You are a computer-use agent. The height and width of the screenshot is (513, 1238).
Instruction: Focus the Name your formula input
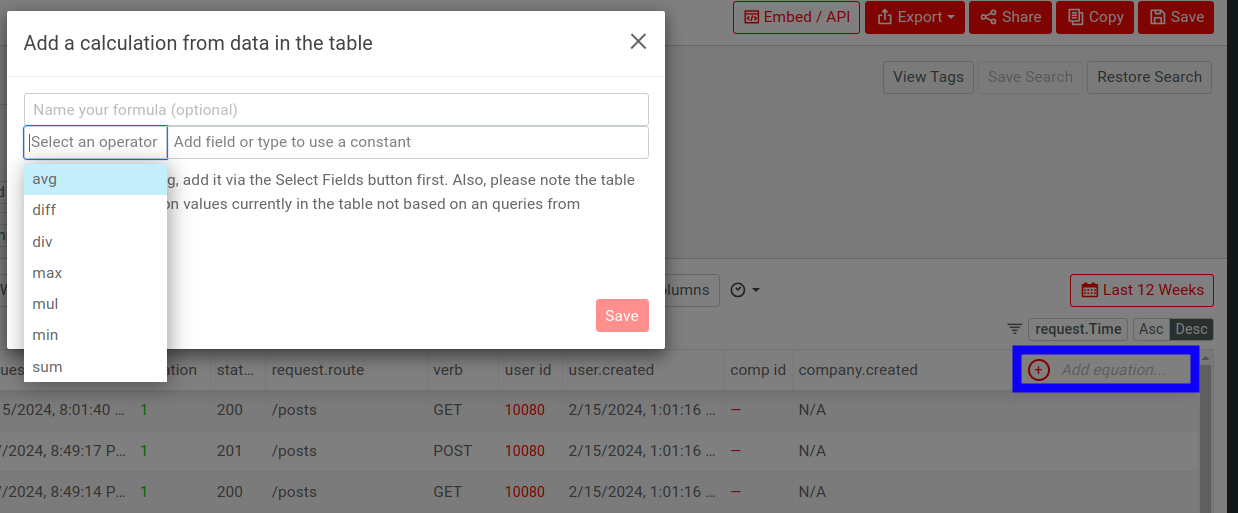click(336, 109)
